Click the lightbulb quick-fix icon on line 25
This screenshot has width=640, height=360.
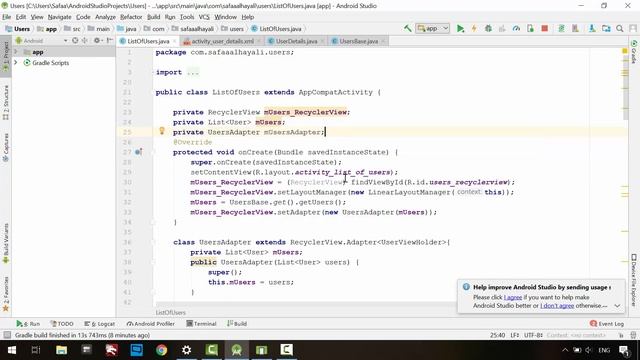point(162,131)
